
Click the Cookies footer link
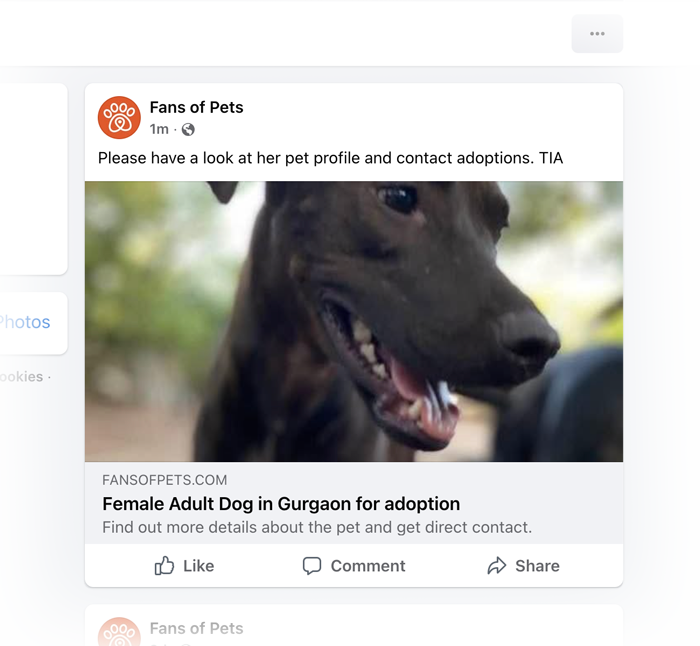click(x=21, y=377)
